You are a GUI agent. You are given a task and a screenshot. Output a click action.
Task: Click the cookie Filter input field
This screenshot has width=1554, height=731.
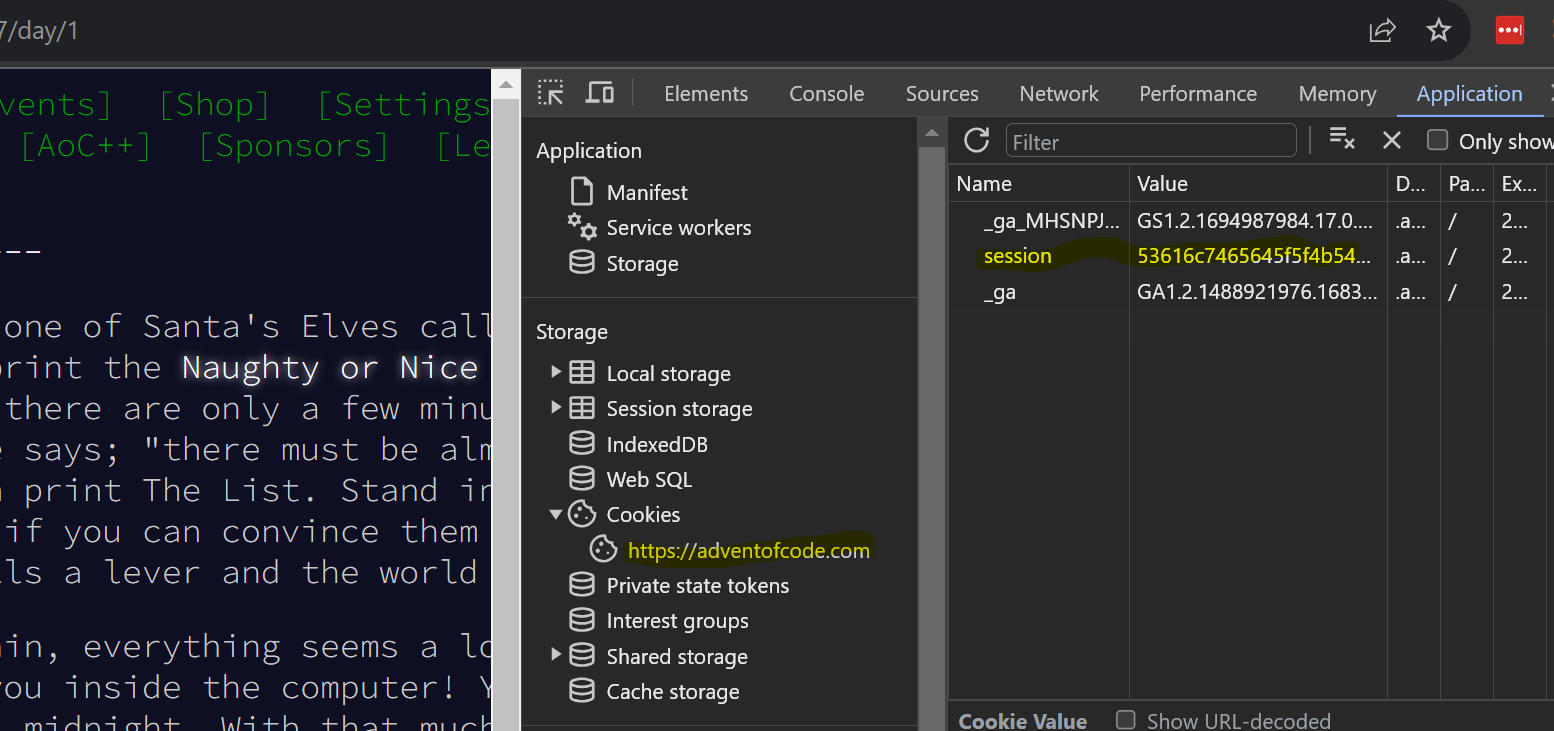(1150, 142)
